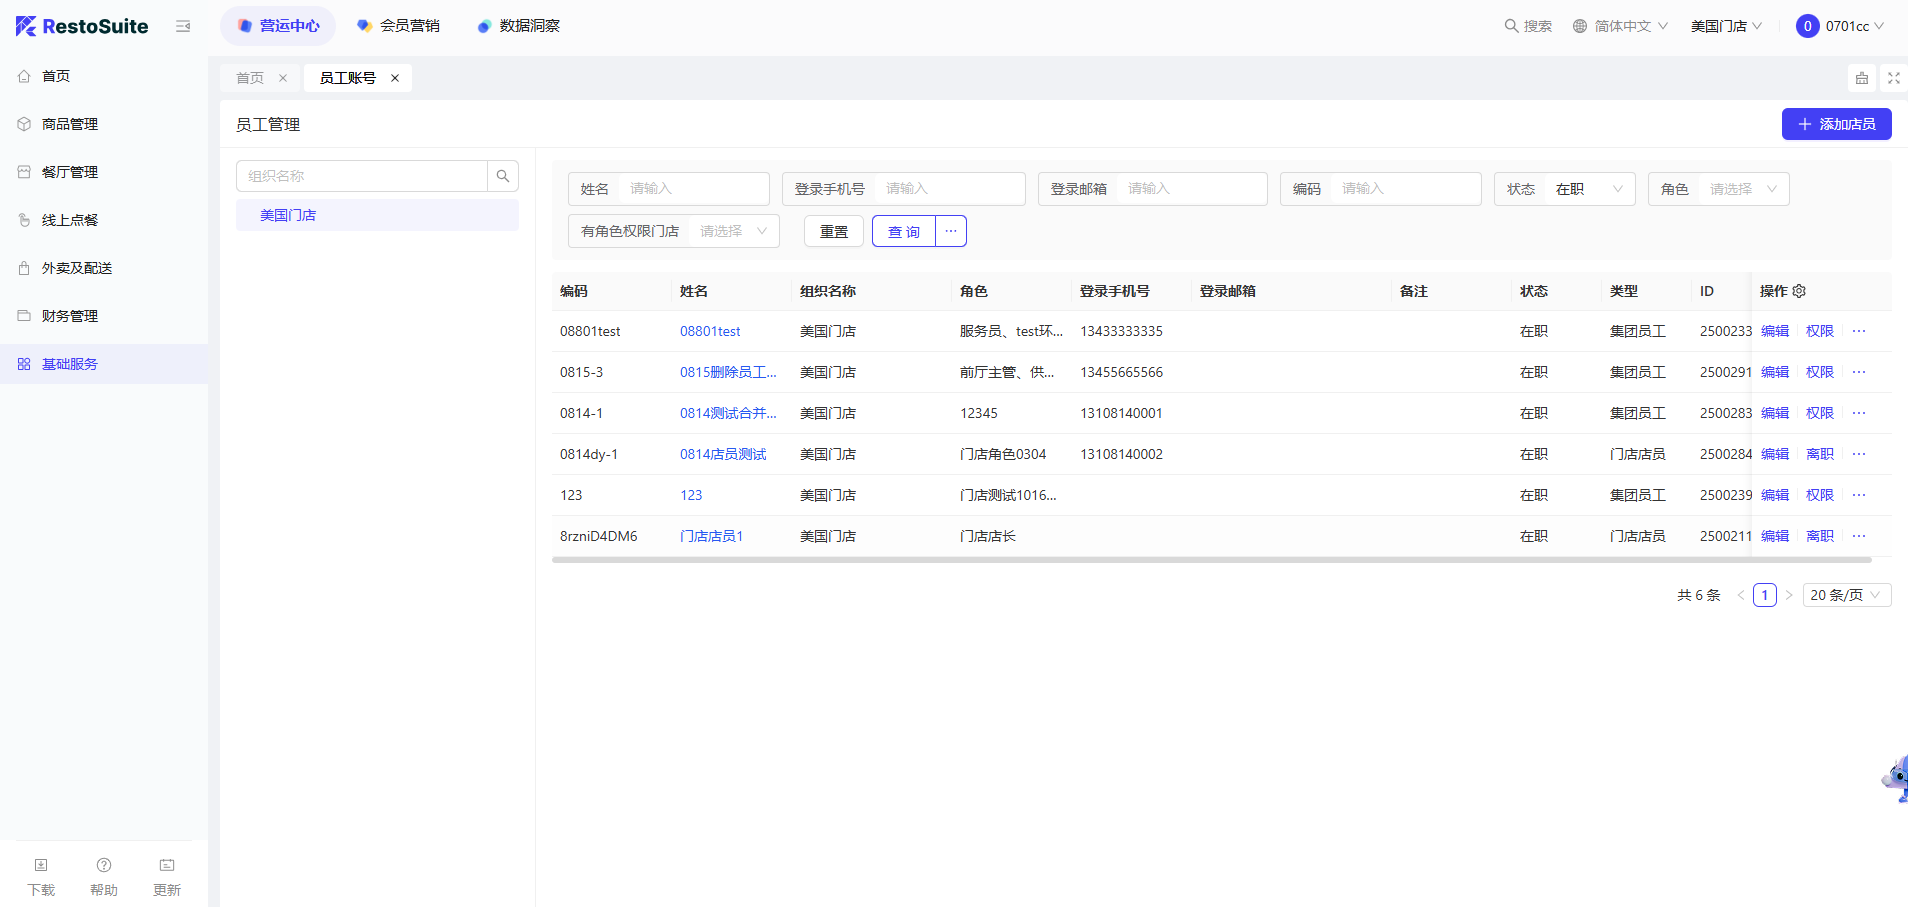
Task: Open 商品管理 in the left sidebar
Action: click(70, 124)
